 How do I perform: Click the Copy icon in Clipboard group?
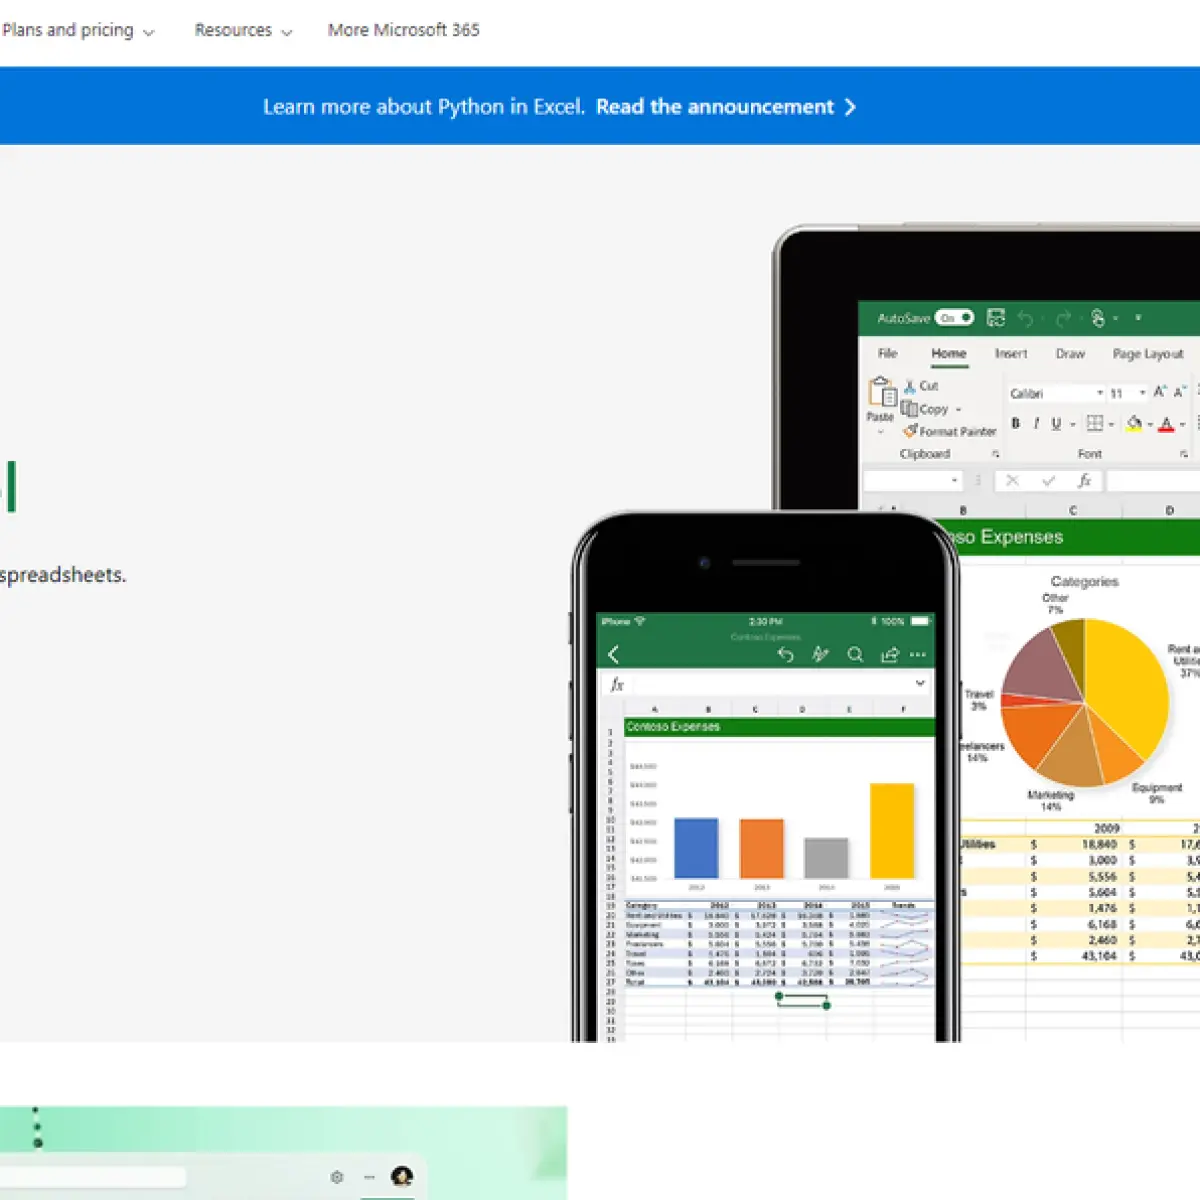click(x=909, y=408)
